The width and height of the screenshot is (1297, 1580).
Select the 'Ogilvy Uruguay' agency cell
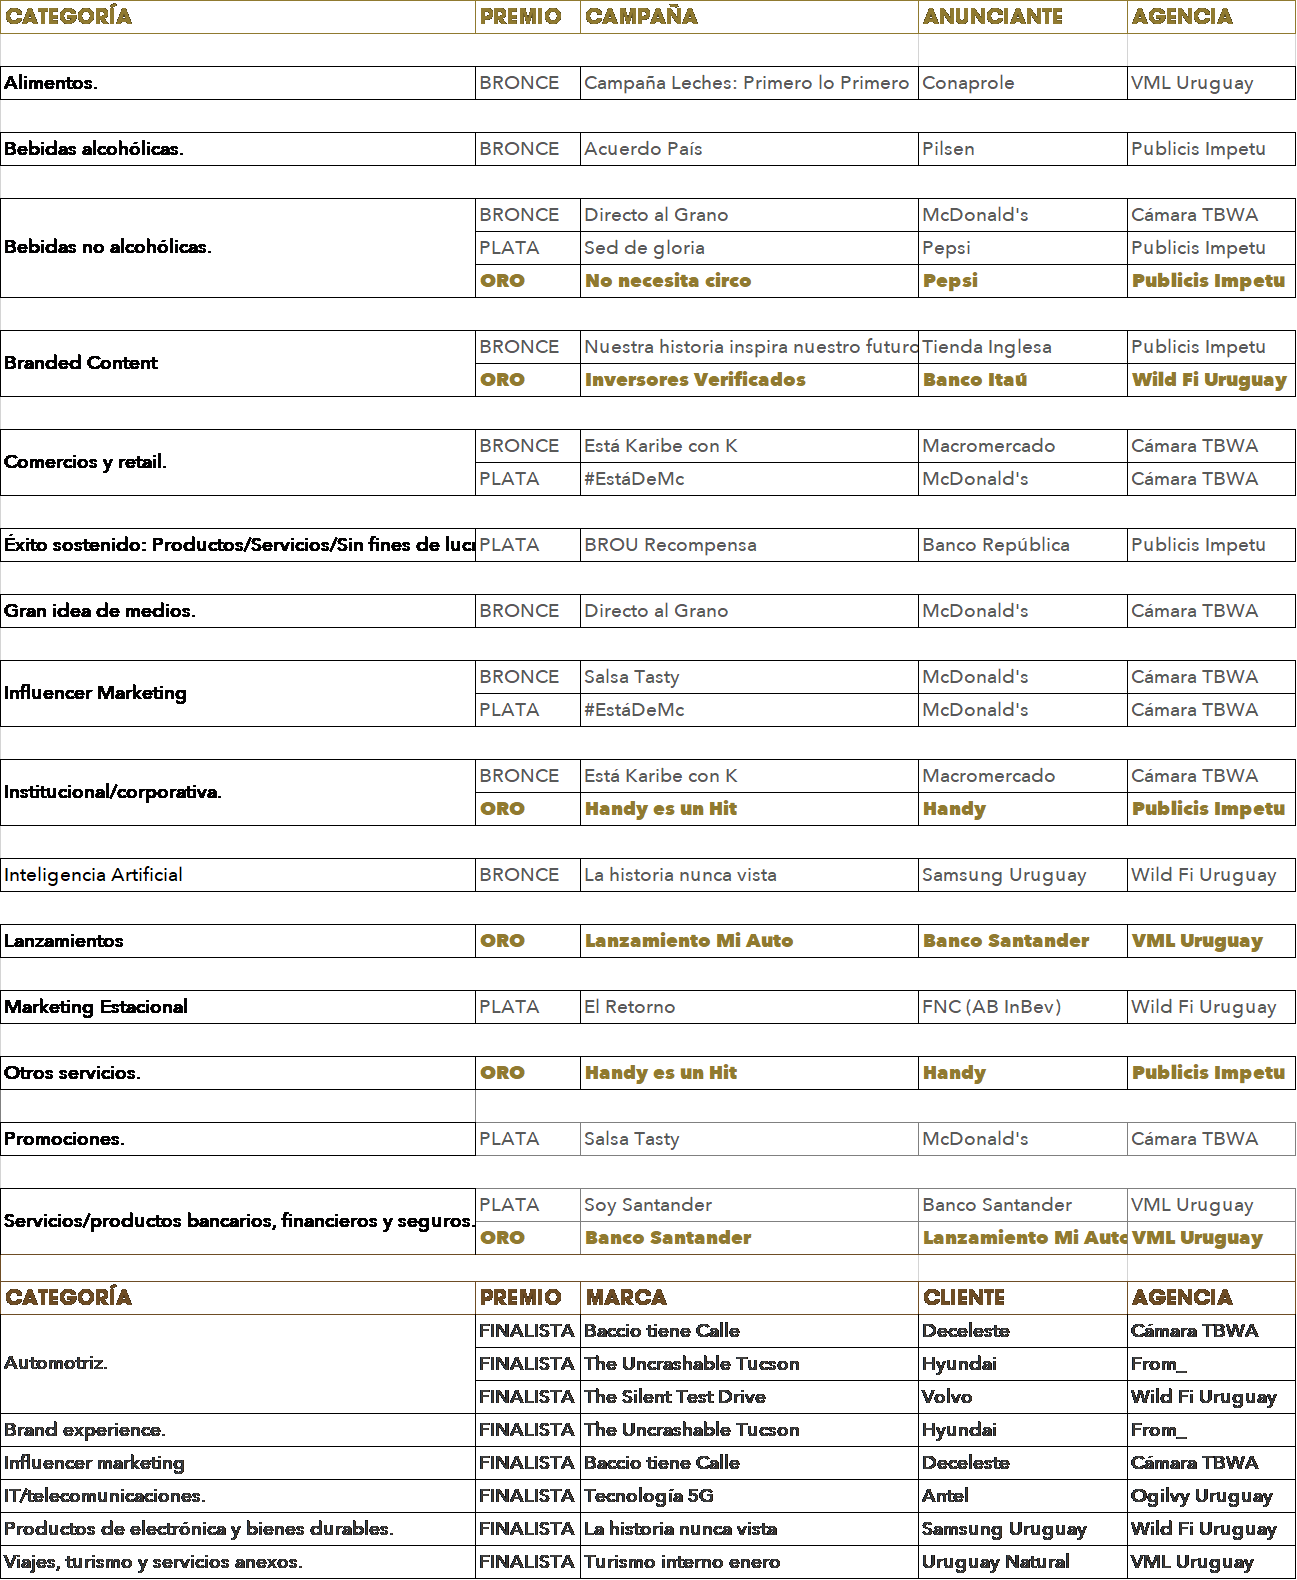[x=1211, y=1496]
